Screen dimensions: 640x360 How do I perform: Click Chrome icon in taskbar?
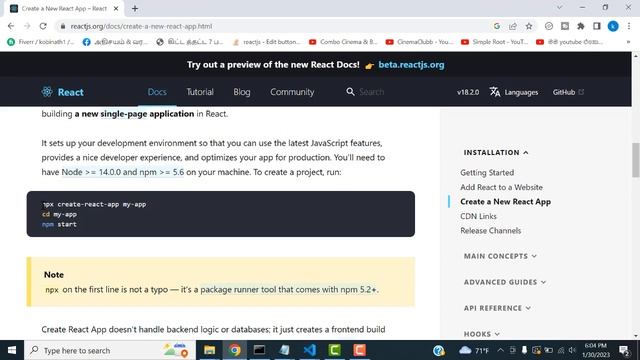tap(235, 350)
